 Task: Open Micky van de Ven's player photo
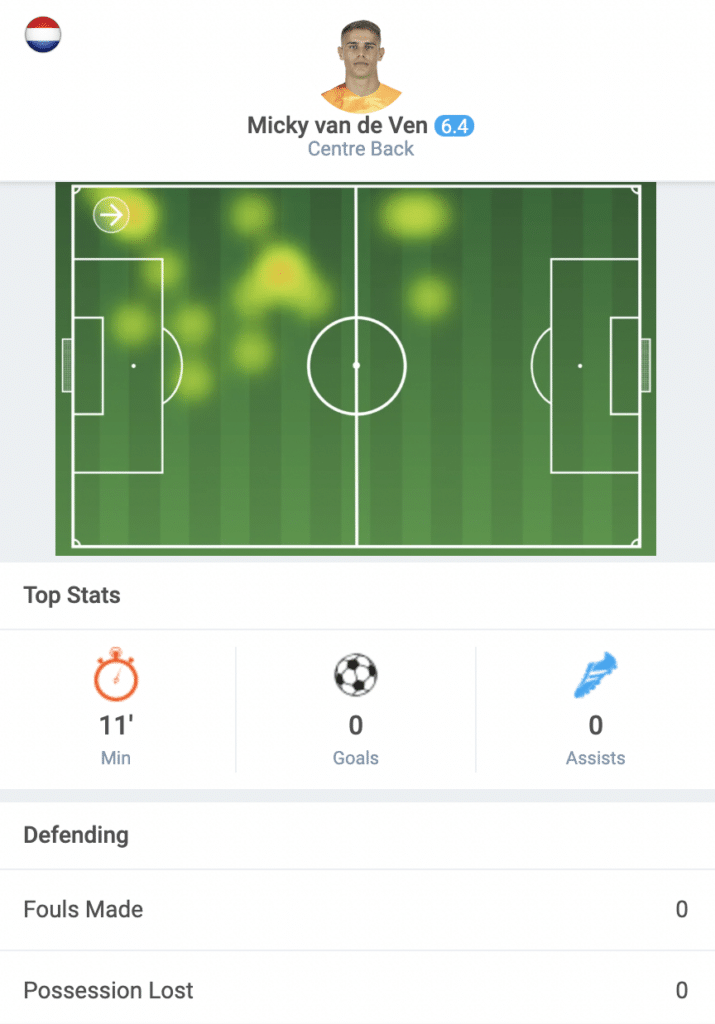361,66
